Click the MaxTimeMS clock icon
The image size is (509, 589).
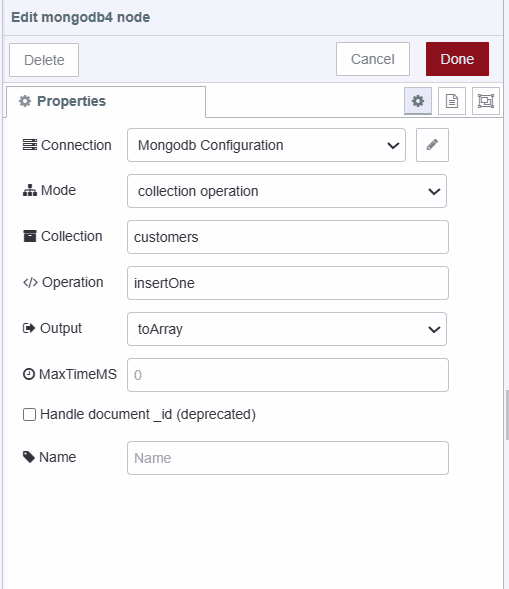coord(29,374)
